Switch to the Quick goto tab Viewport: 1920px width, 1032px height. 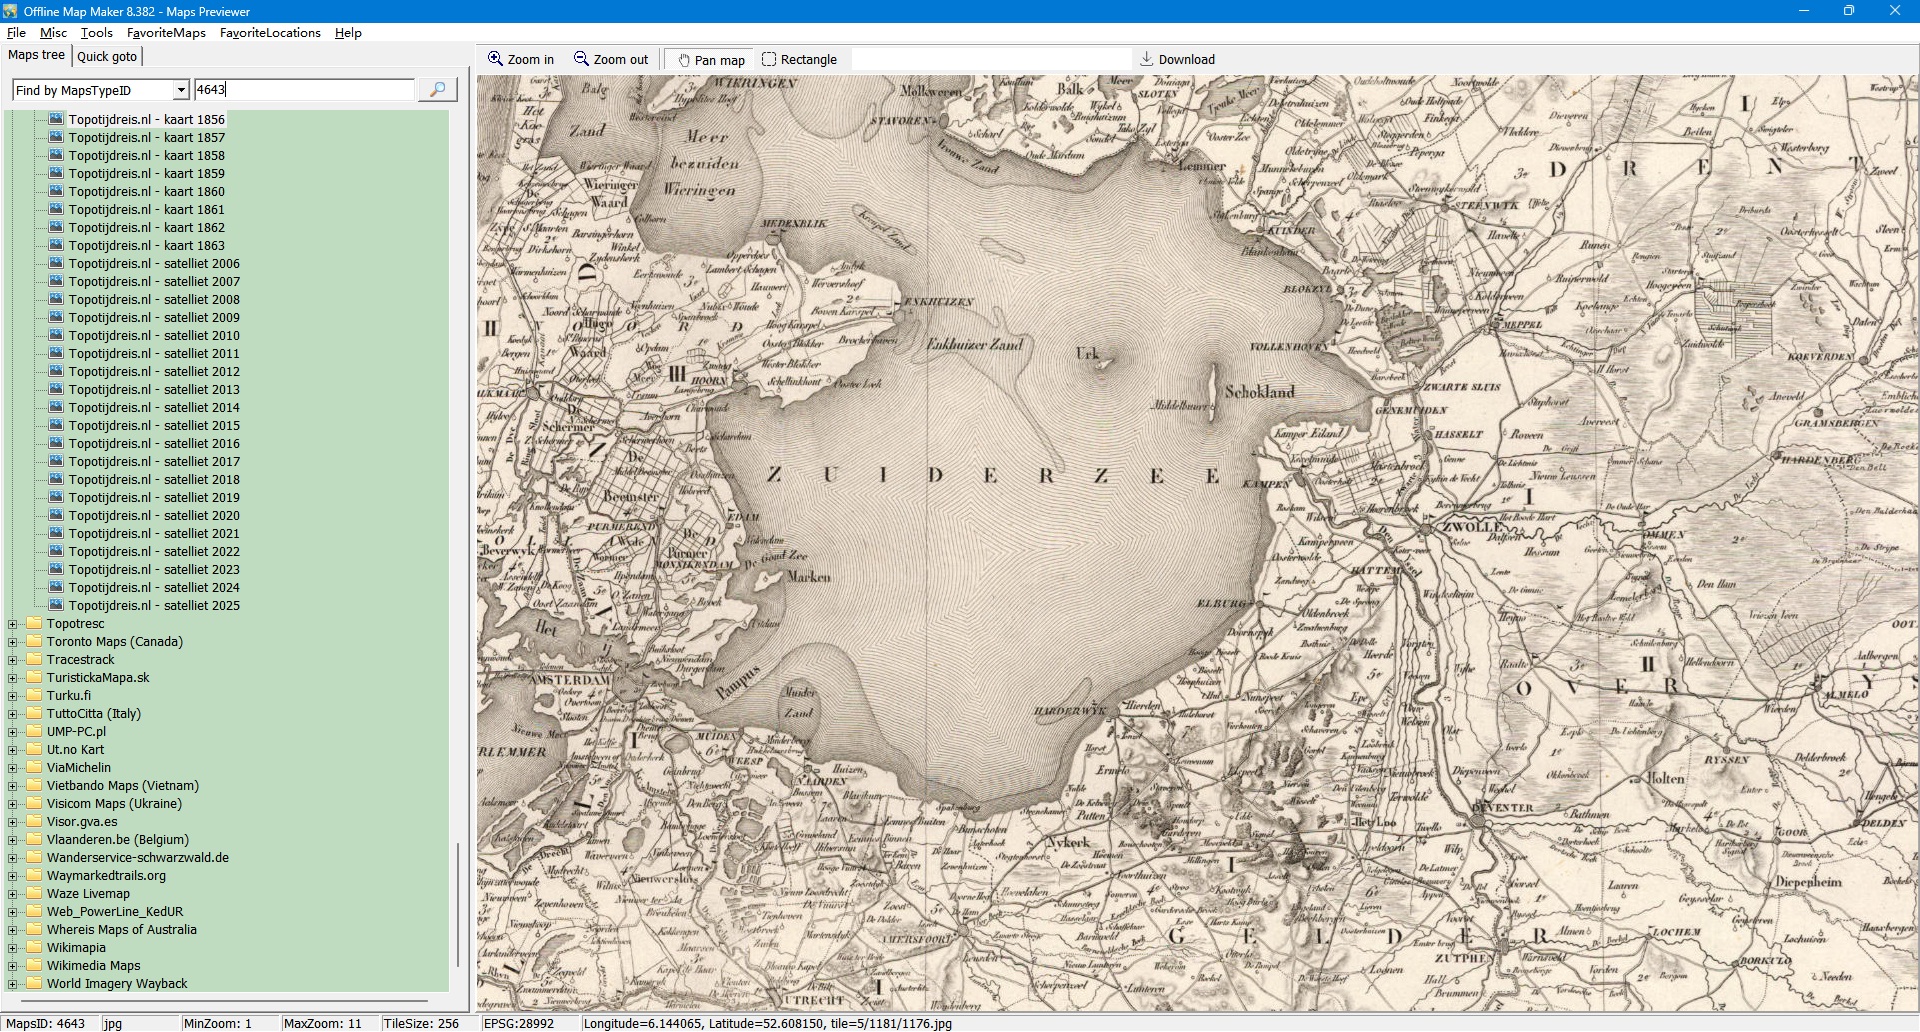(107, 56)
